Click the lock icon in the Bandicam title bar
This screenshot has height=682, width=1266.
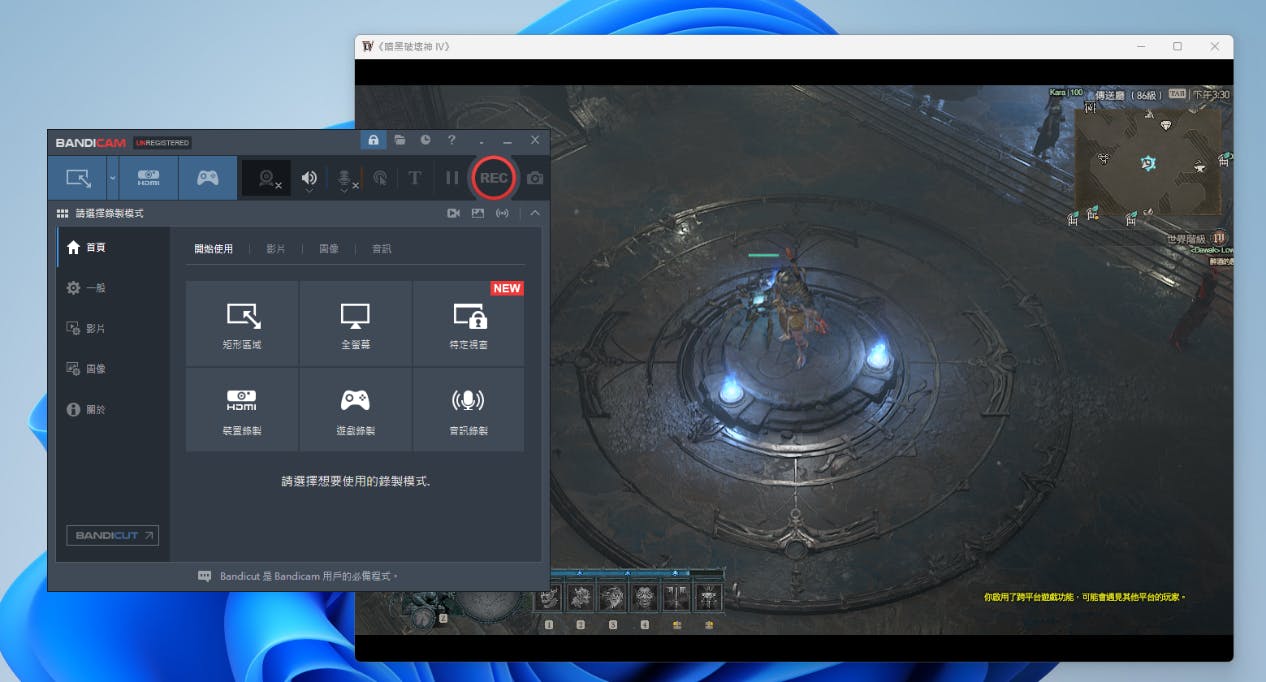pyautogui.click(x=373, y=141)
